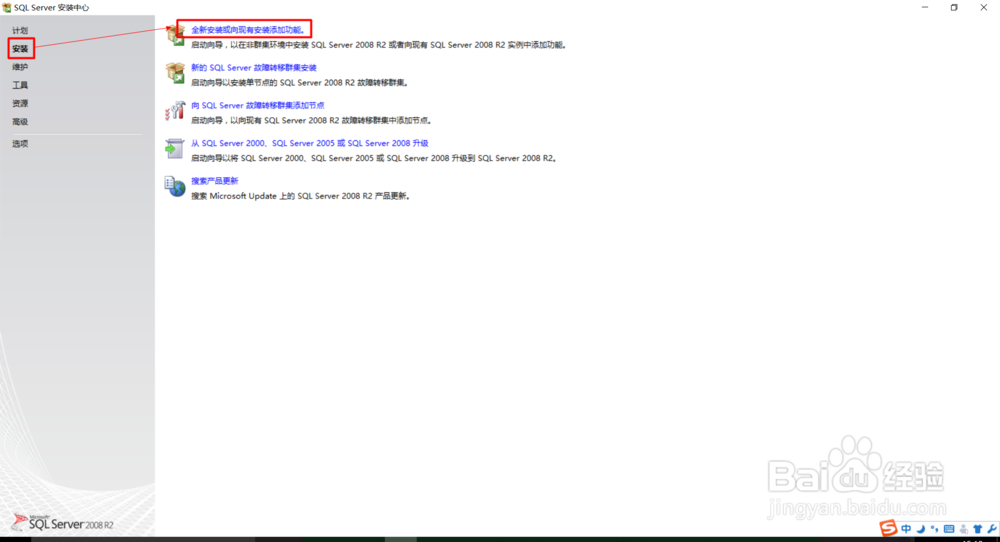1000x542 pixels.
Task: Click the Sogou input method S logo
Action: [888, 528]
